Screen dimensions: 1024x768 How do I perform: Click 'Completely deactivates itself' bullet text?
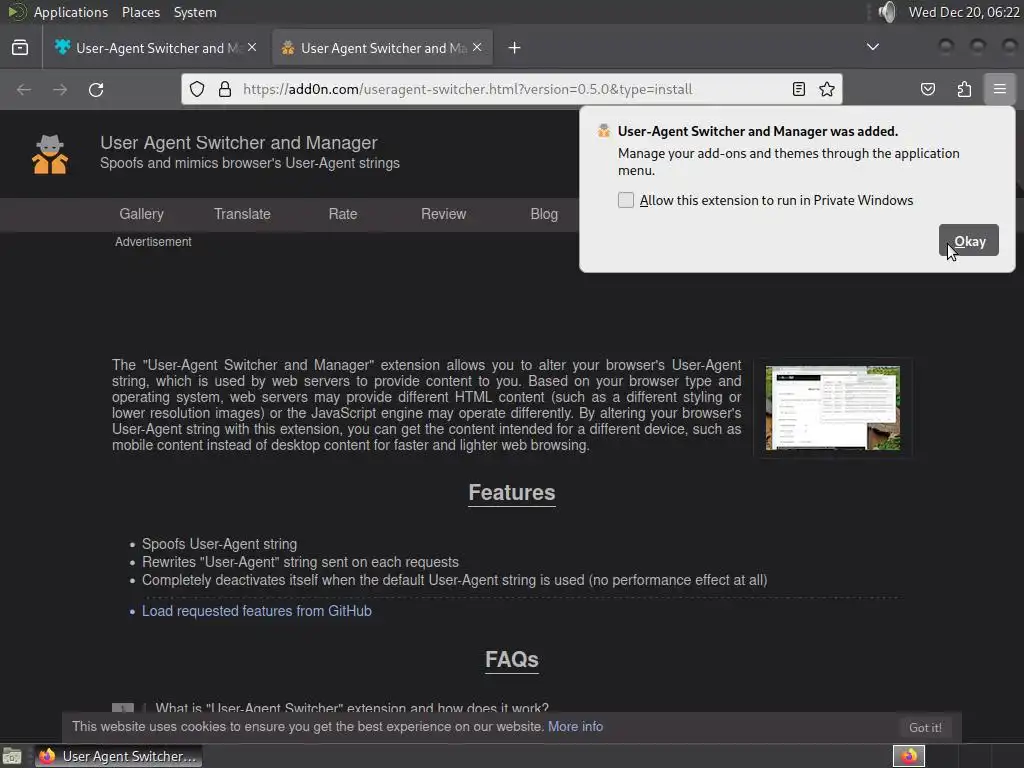(455, 580)
